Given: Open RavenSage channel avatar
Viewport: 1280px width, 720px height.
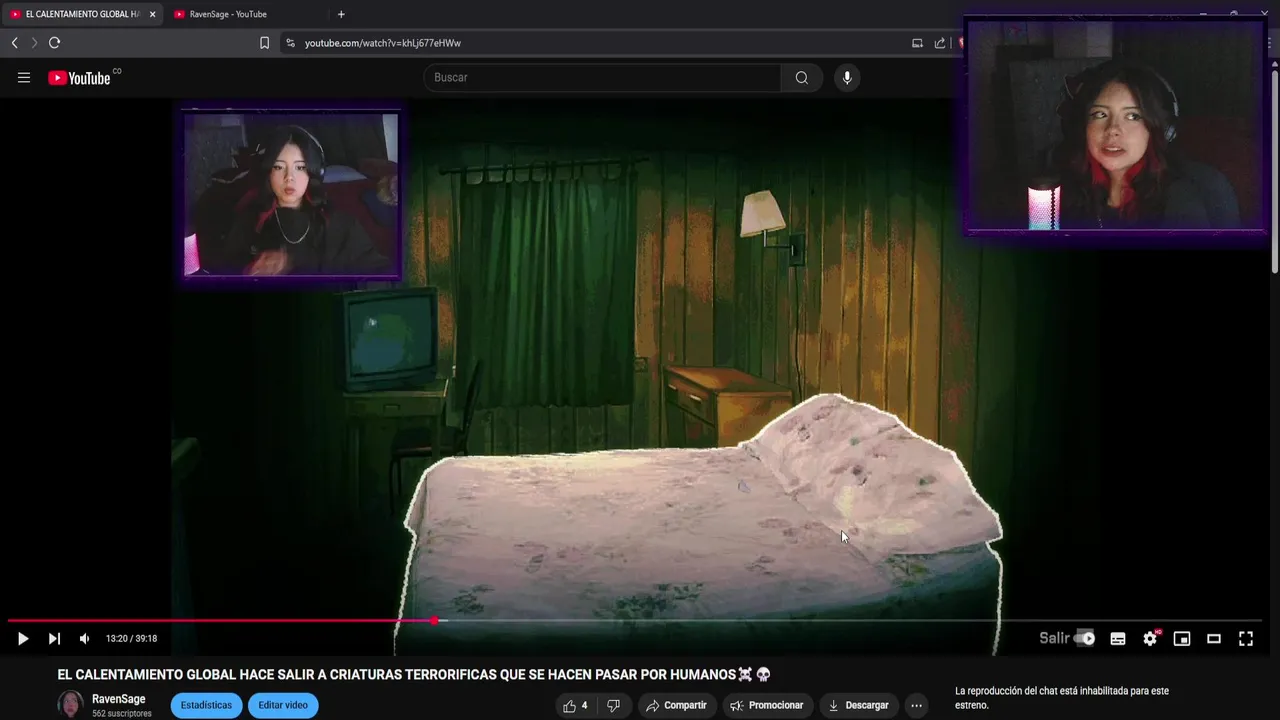Looking at the screenshot, I should point(70,705).
